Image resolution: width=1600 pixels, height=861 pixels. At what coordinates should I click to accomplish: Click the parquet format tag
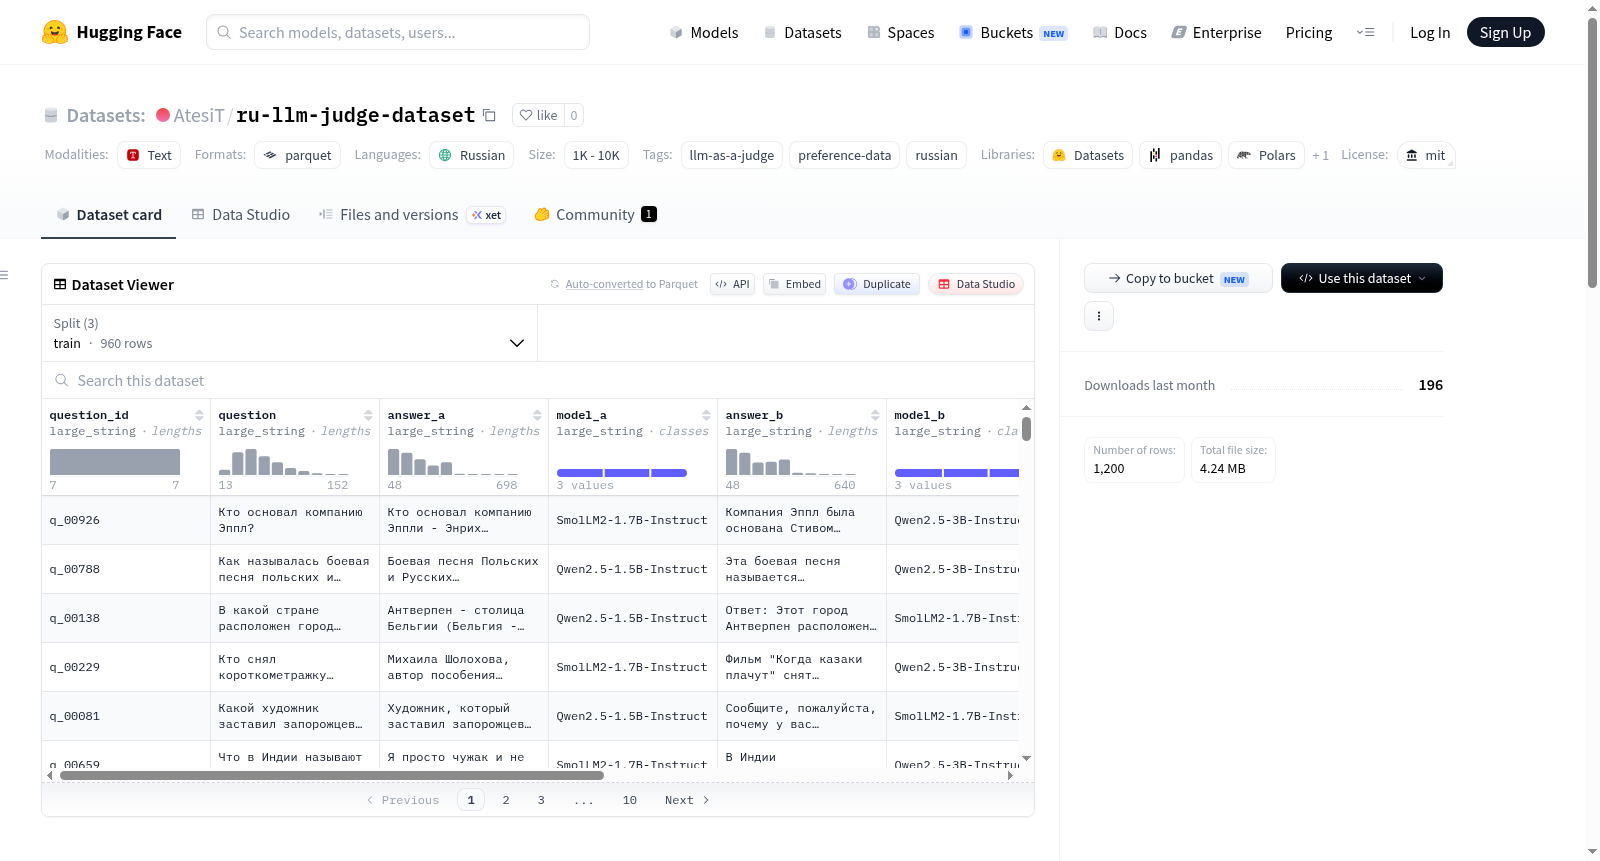(x=297, y=155)
